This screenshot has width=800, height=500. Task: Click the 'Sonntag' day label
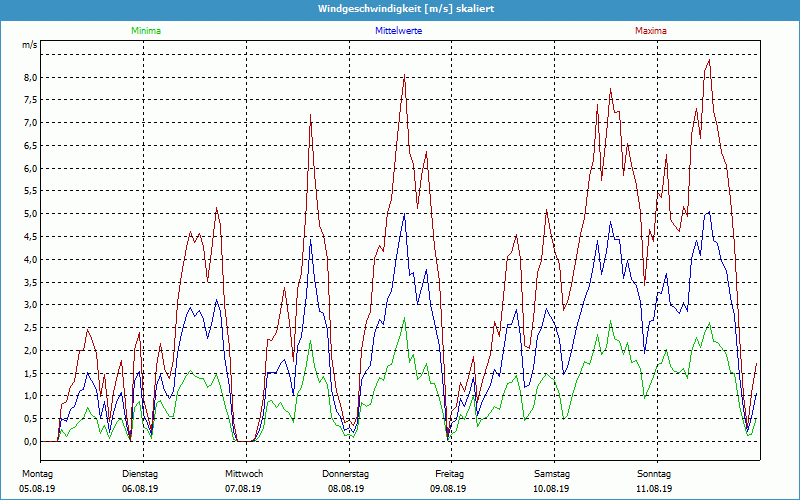pos(654,474)
